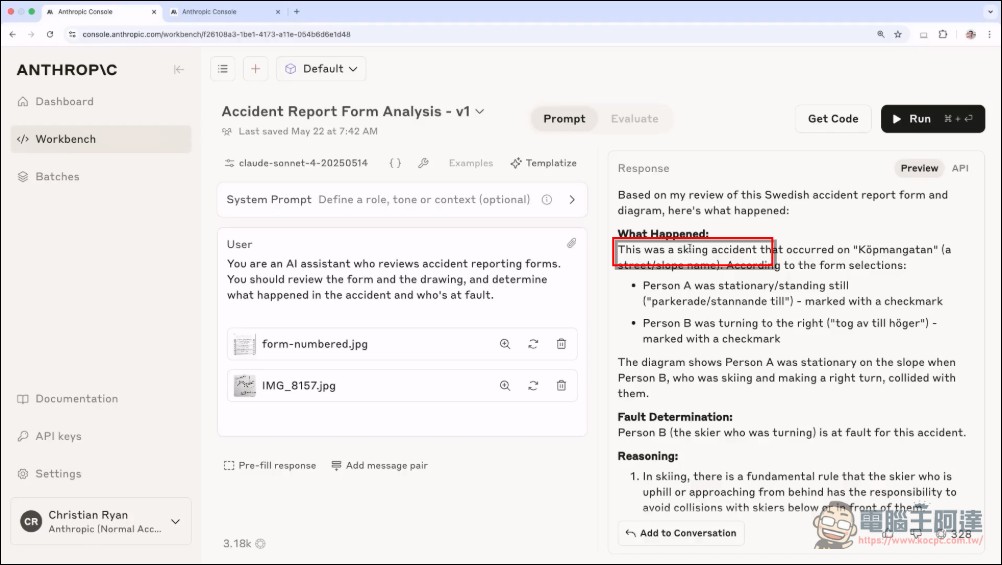Switch response view to API
This screenshot has height=565, width=1002.
pos(960,168)
